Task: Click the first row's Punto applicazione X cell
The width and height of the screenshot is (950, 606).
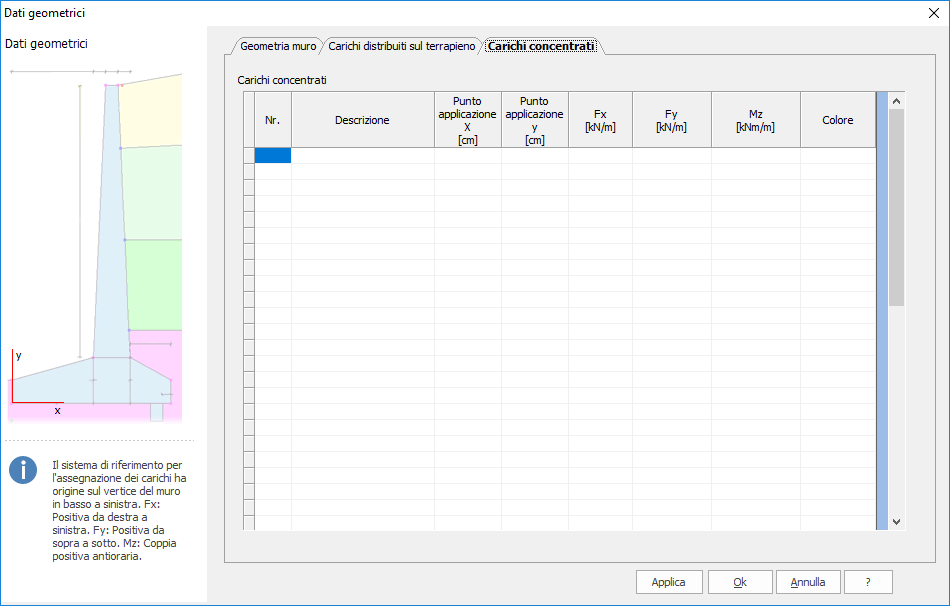Action: click(x=468, y=156)
